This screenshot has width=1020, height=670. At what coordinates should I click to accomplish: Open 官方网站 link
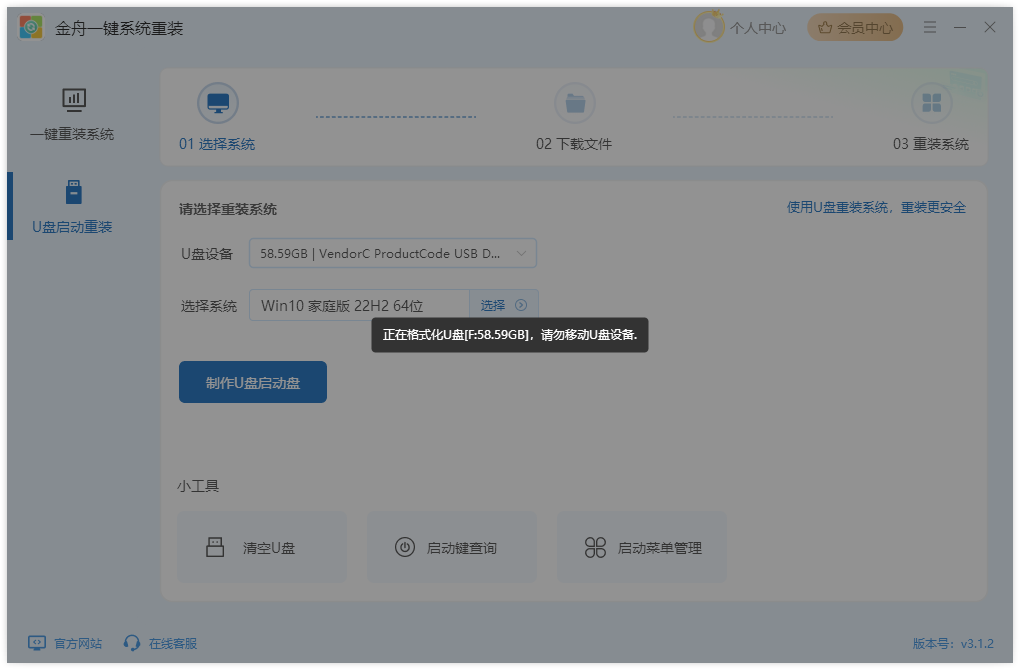[x=77, y=643]
